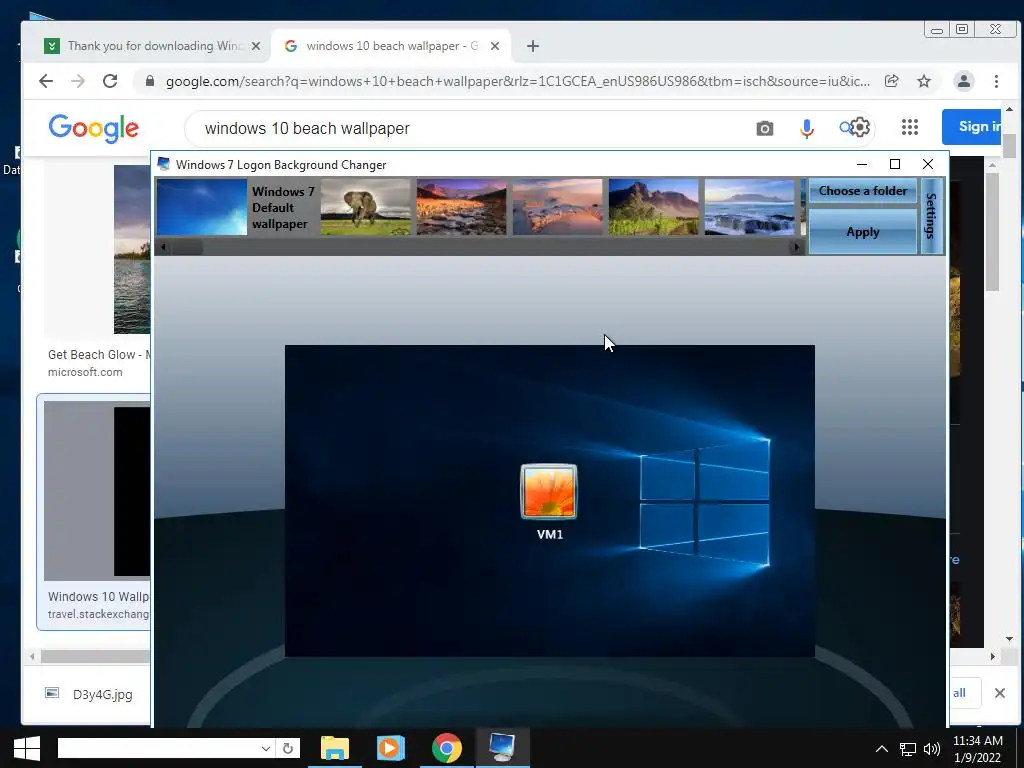Click Apply in Logon Background Changer

(x=863, y=231)
